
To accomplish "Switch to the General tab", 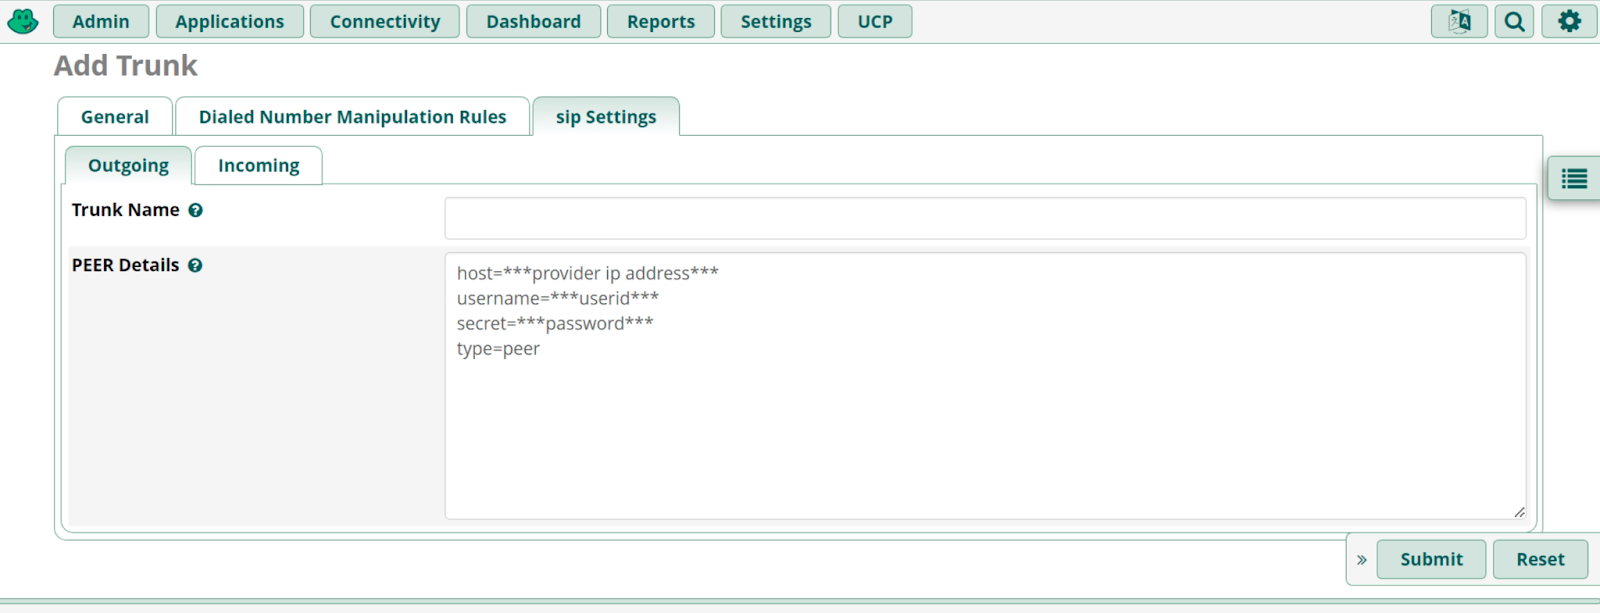I will (115, 117).
